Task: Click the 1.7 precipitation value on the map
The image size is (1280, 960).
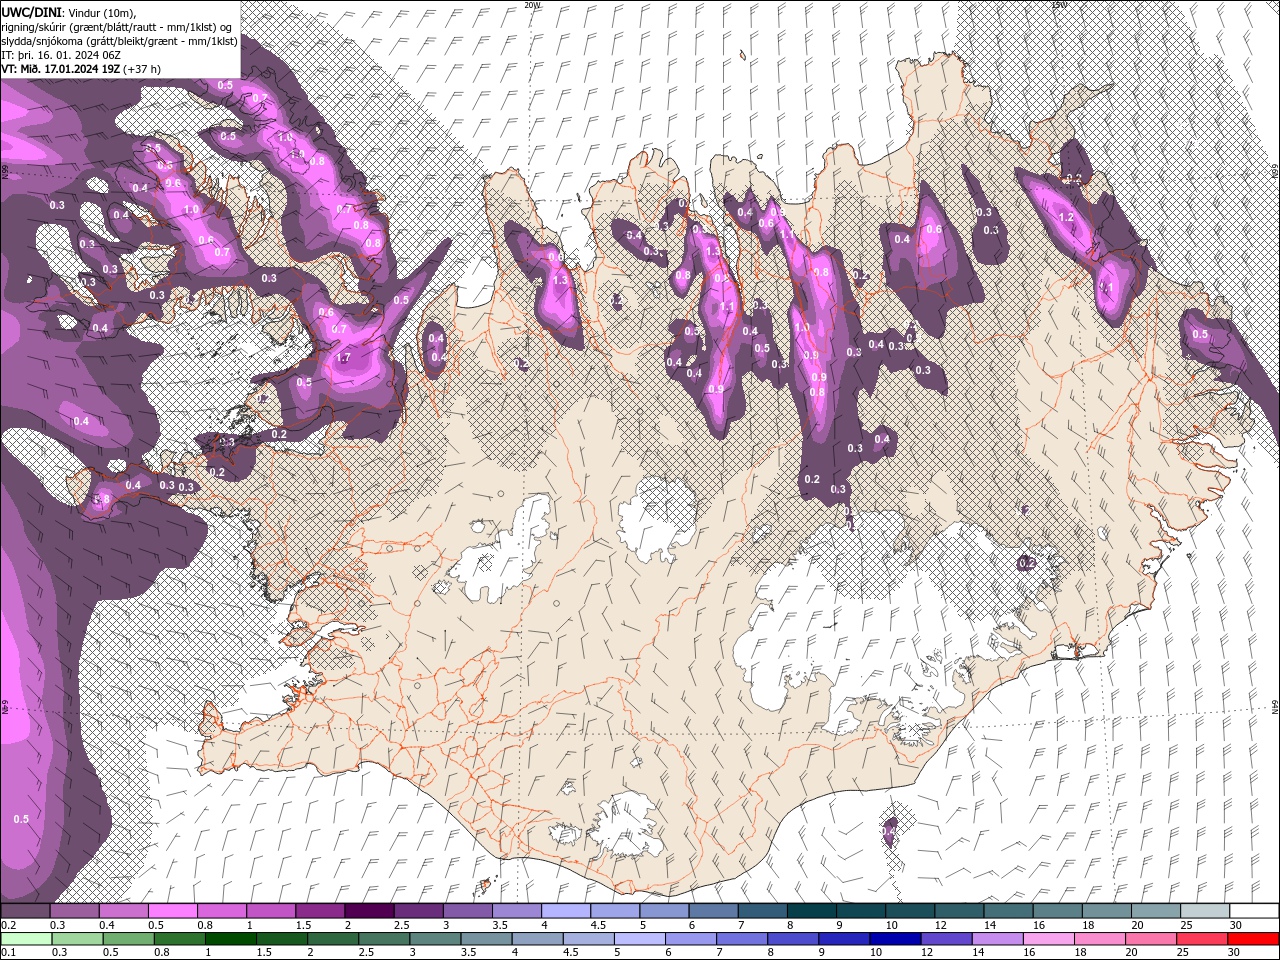Action: 344,358
